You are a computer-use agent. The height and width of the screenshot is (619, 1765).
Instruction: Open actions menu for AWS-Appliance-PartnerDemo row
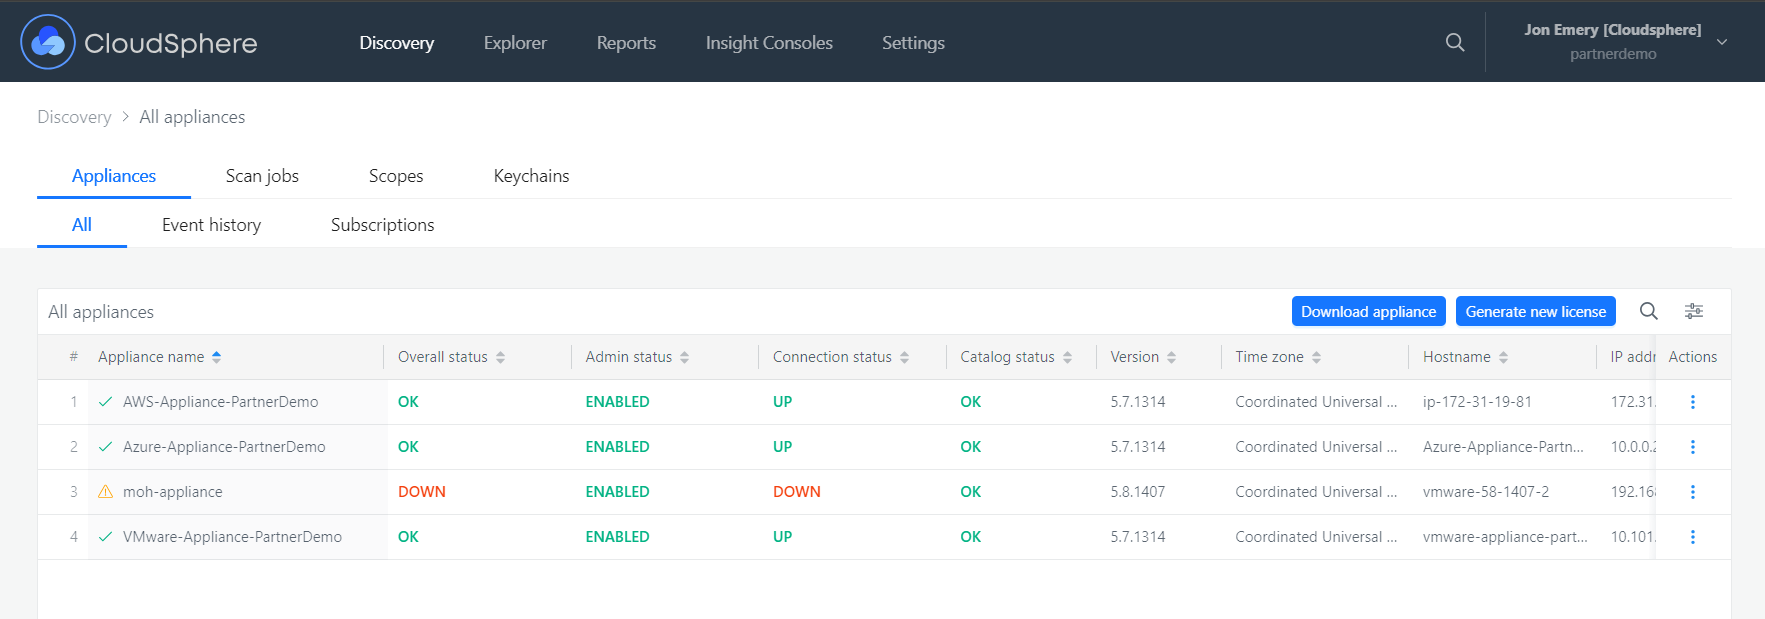[x=1693, y=402]
